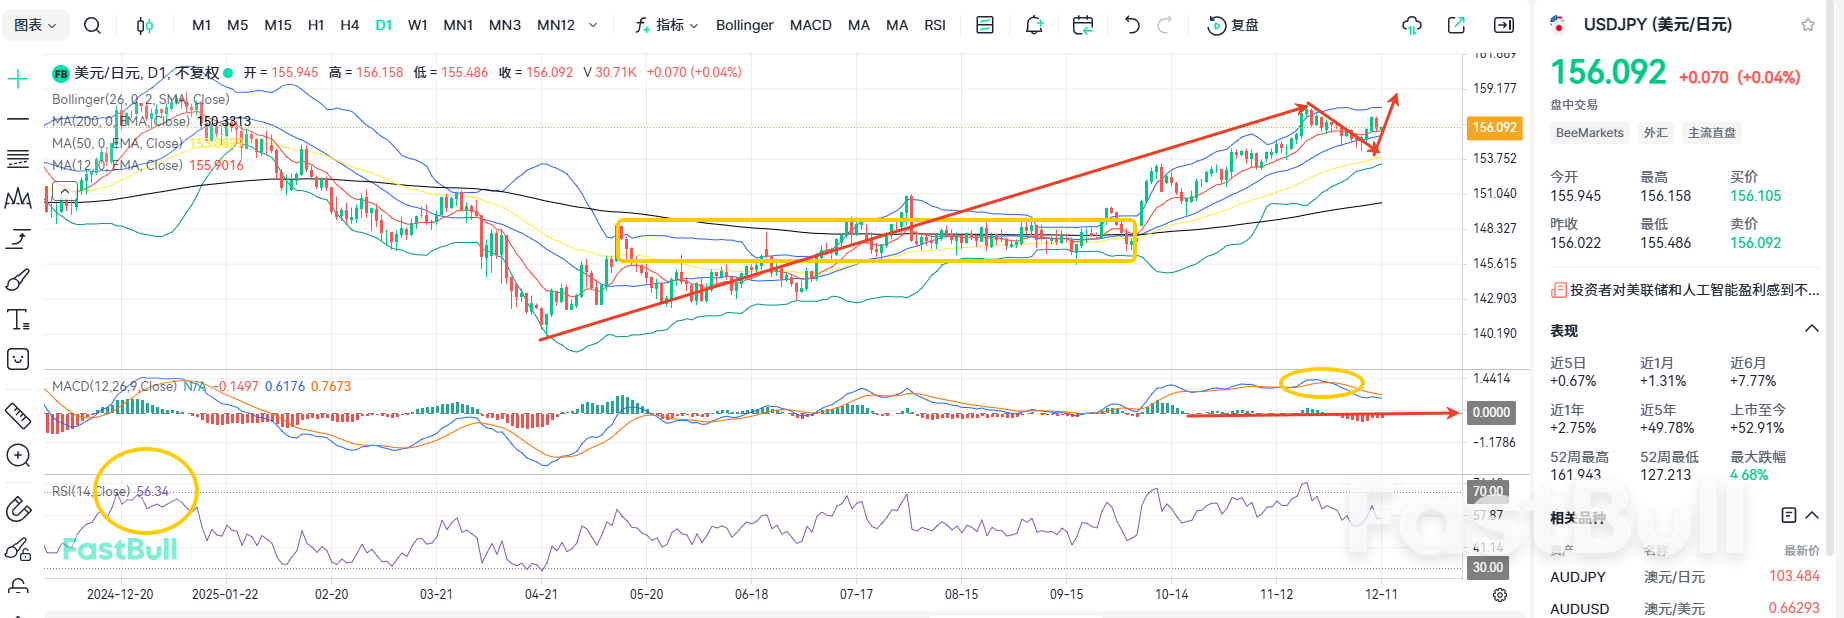This screenshot has height=618, width=1844.
Task: Click the 复盘 replay button
Action: pyautogui.click(x=1234, y=25)
